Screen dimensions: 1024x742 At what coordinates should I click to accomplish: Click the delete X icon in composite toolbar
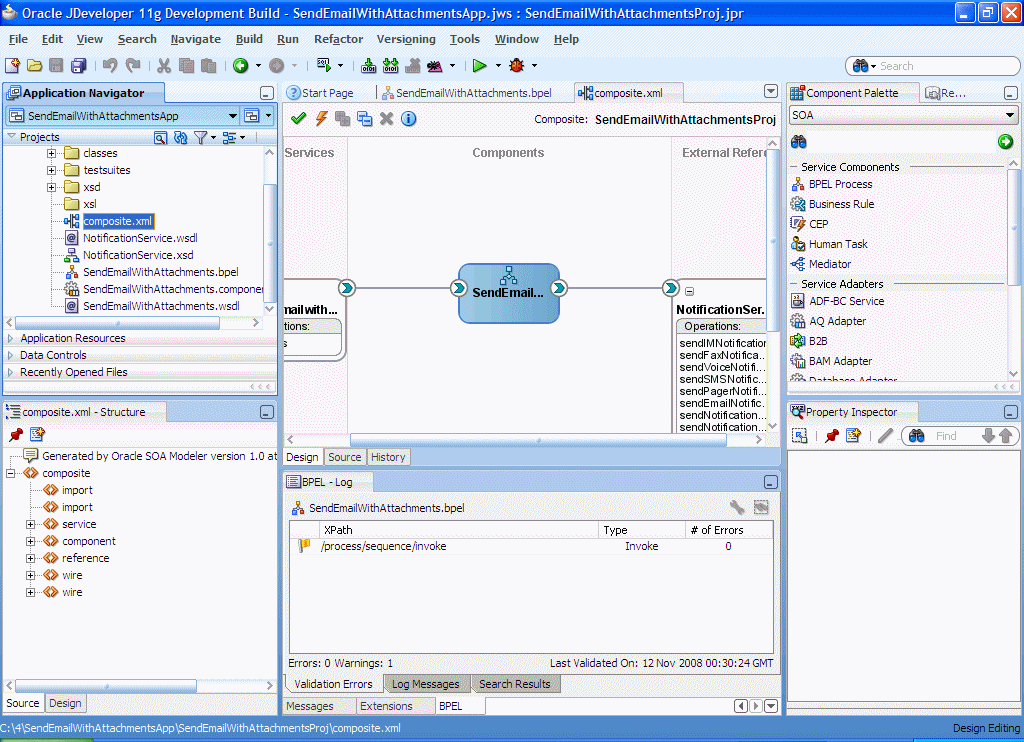point(387,118)
